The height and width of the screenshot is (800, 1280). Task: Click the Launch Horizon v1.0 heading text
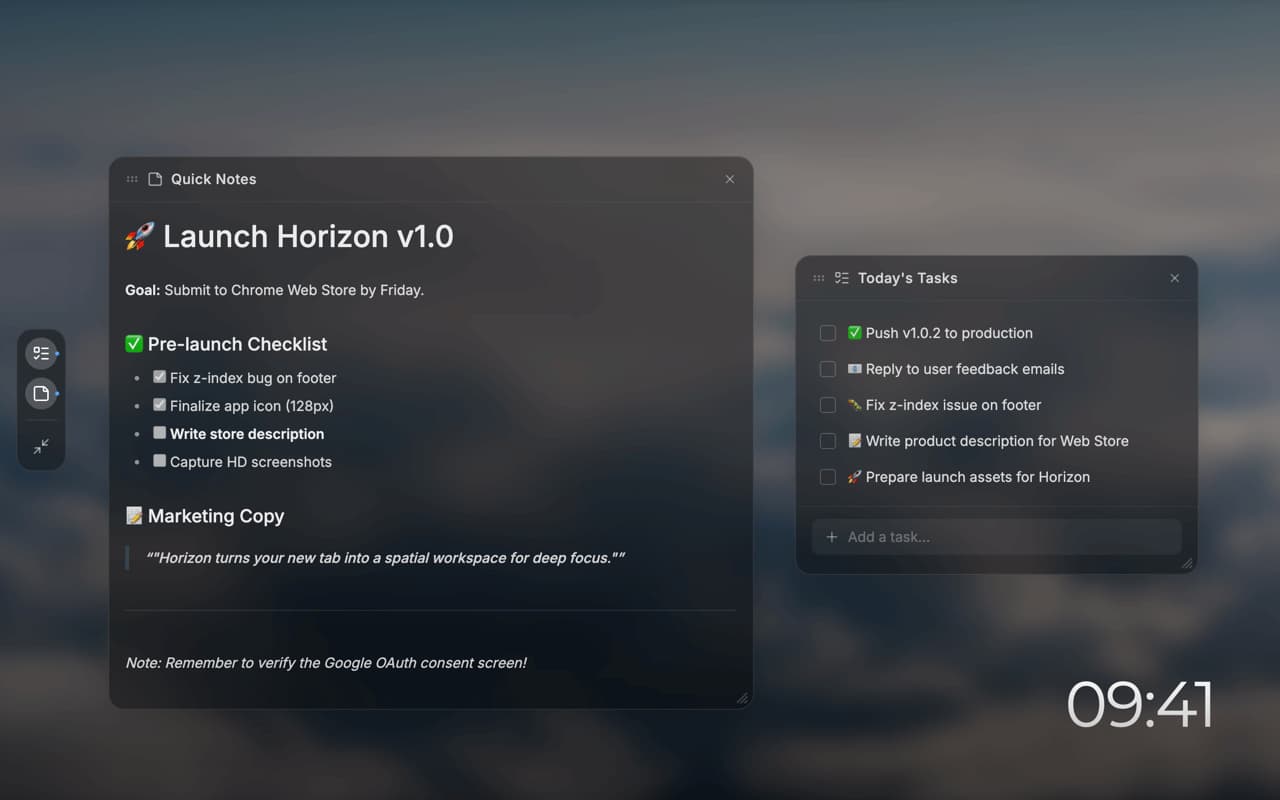click(308, 236)
